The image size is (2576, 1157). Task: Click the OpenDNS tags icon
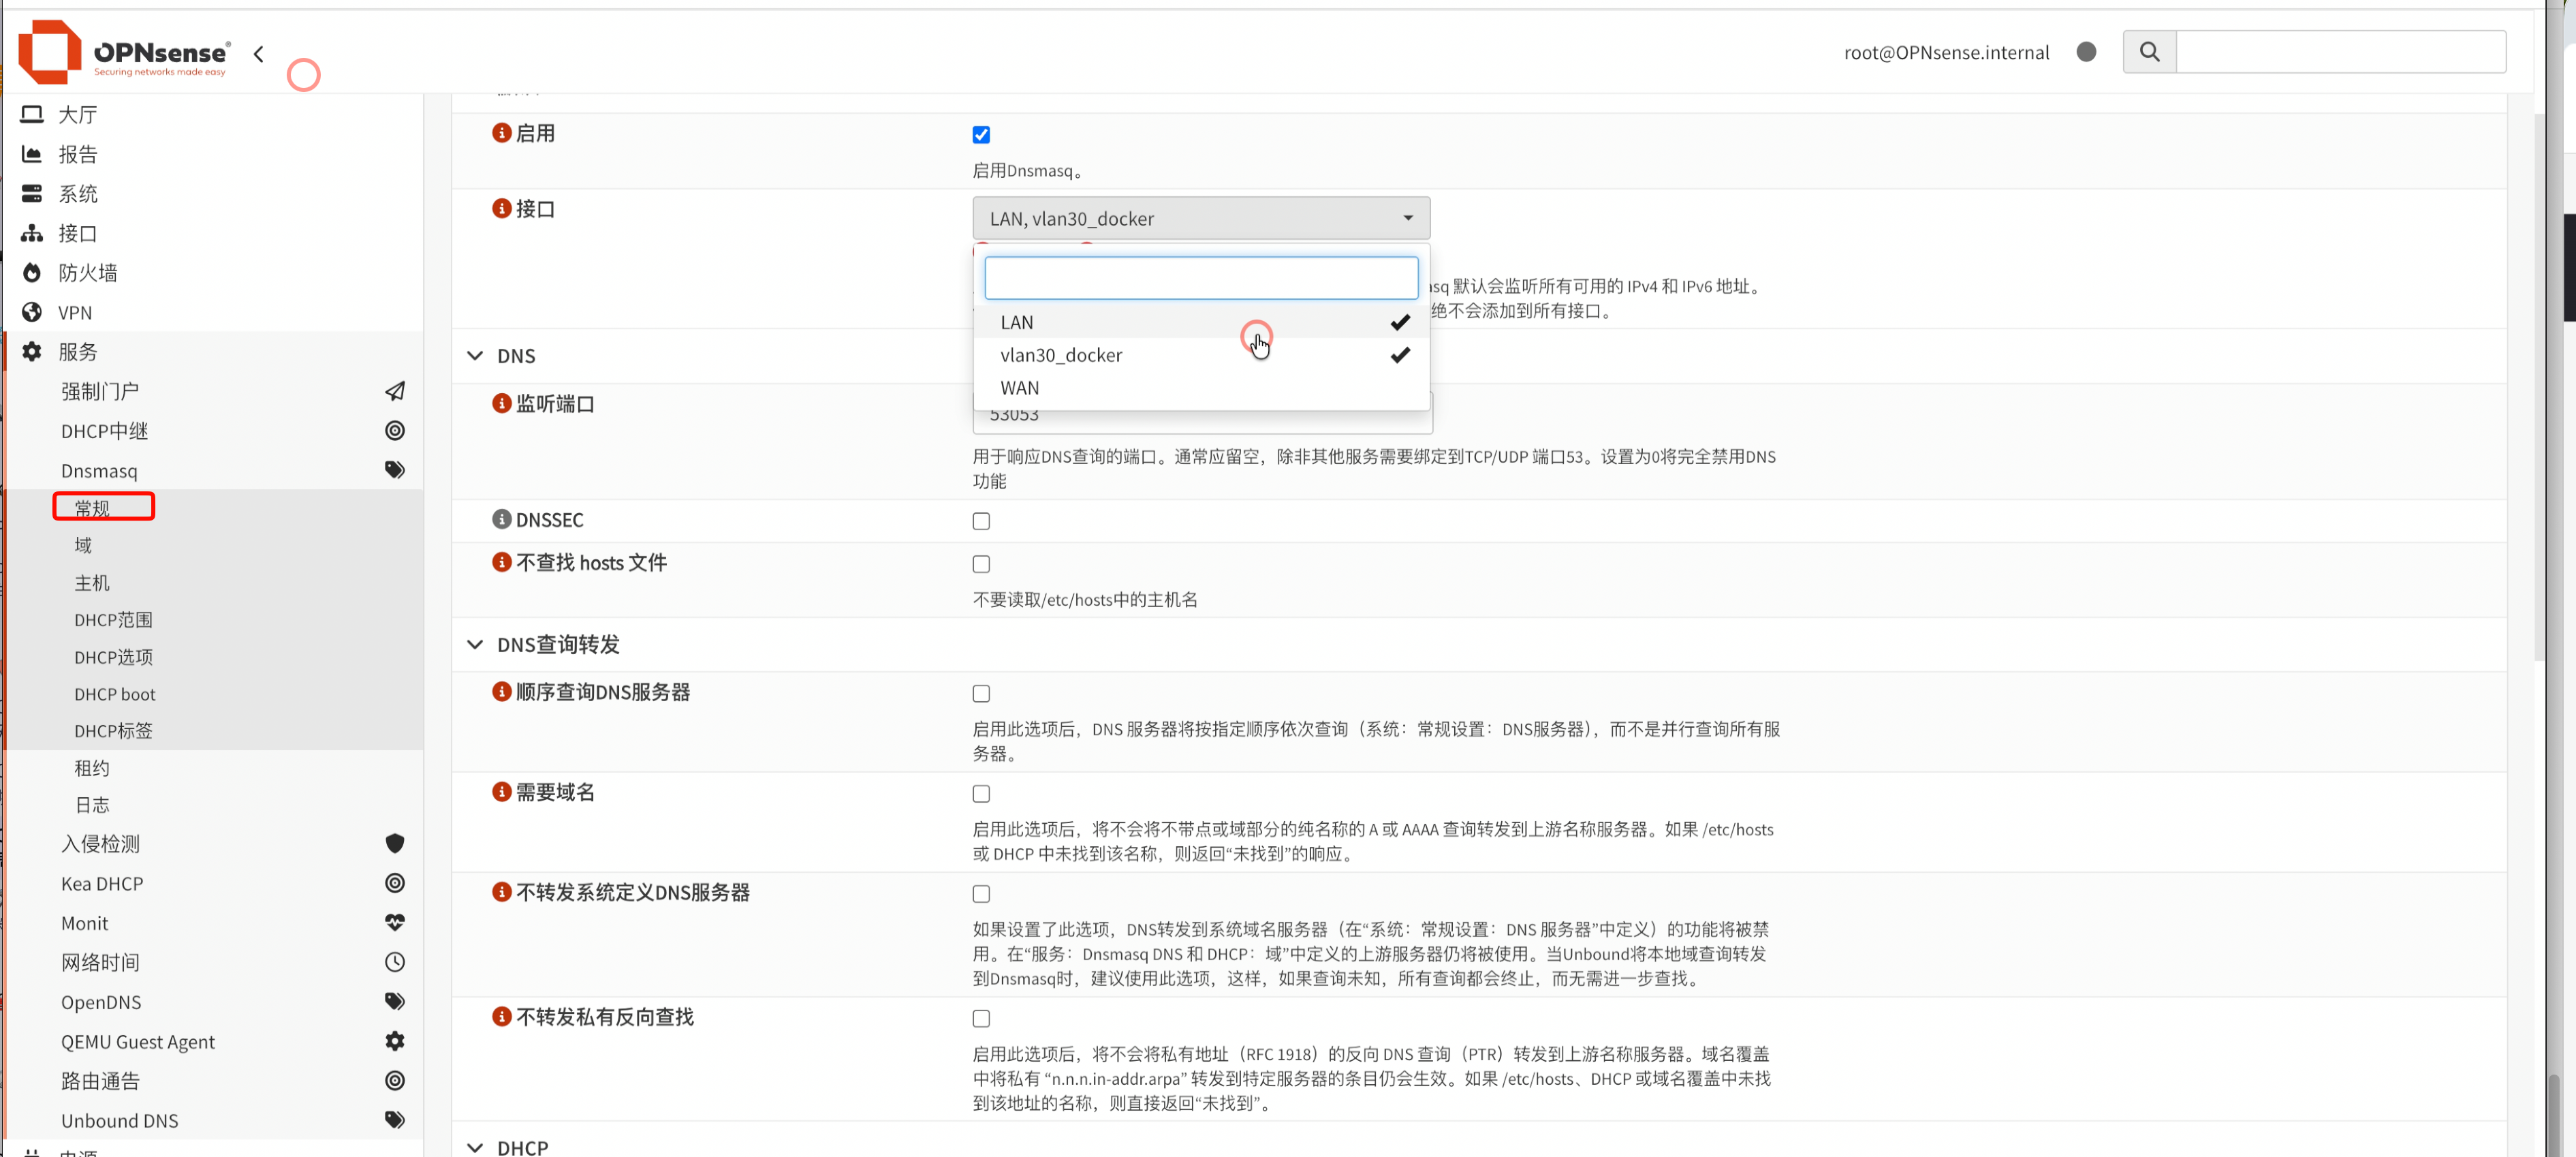coord(395,1002)
